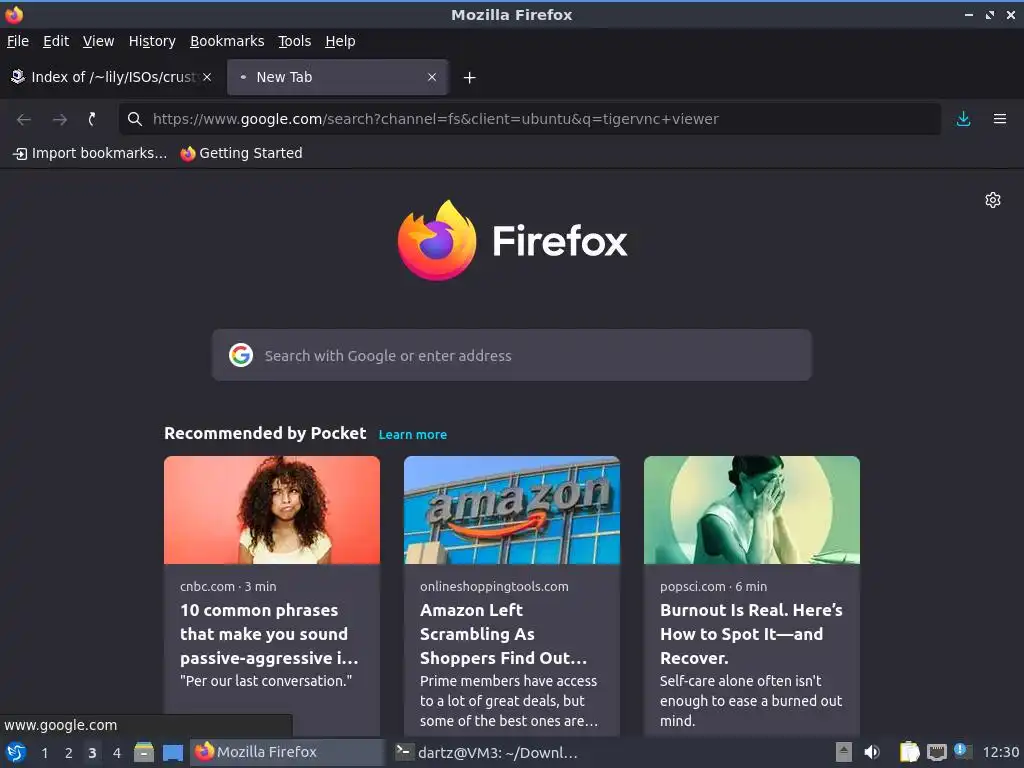
Task: Click '"Per our last conversation."' excerpt
Action: [x=266, y=680]
